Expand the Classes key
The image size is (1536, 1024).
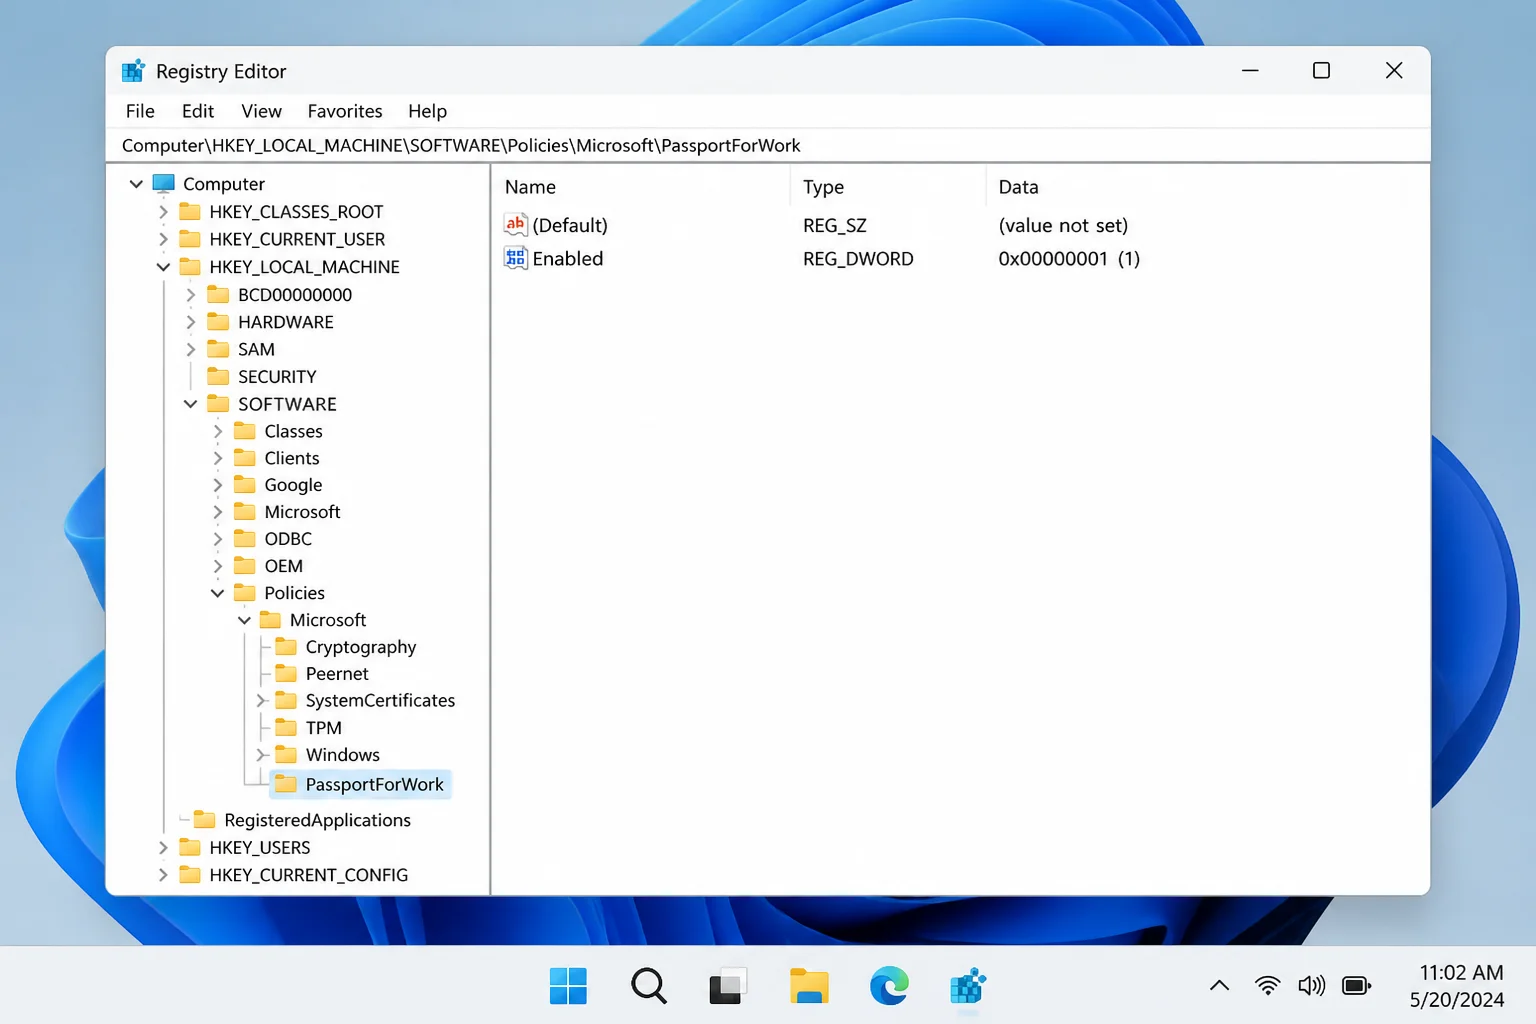pyautogui.click(x=217, y=431)
